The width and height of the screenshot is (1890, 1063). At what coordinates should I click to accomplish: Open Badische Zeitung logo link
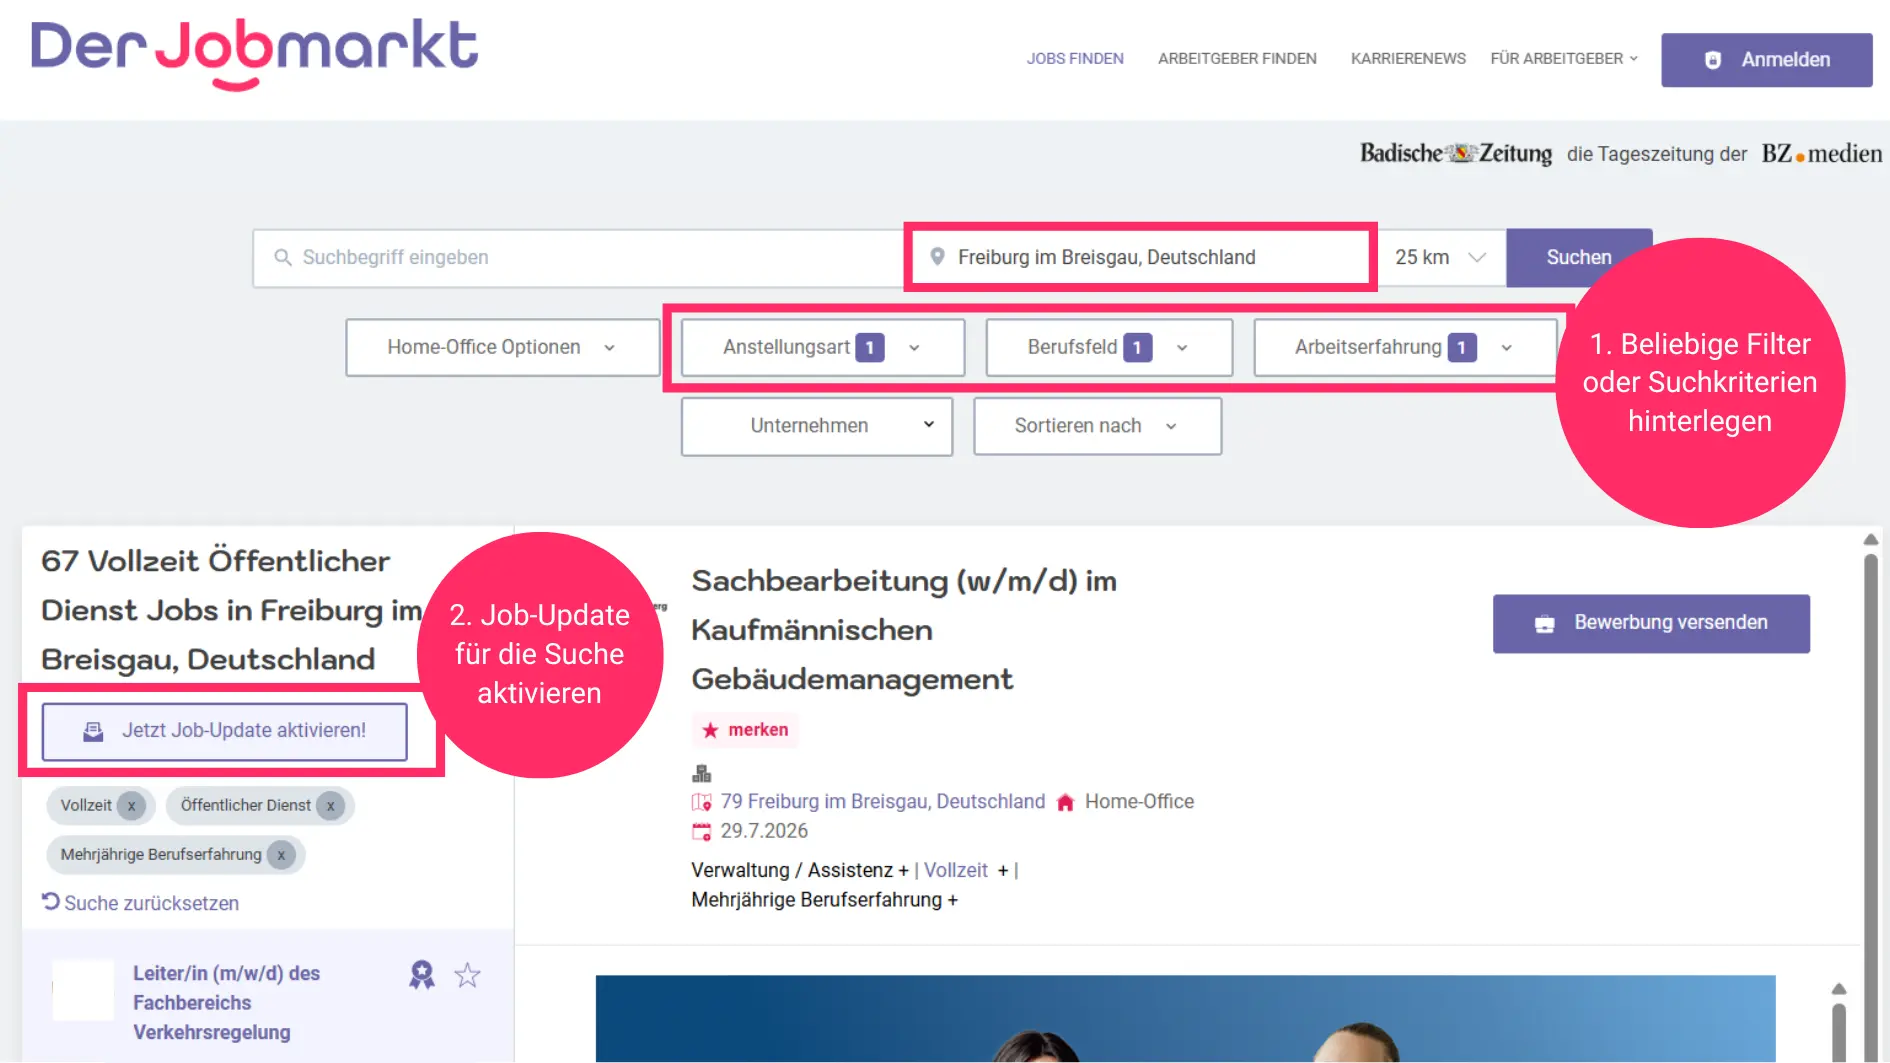point(1455,153)
